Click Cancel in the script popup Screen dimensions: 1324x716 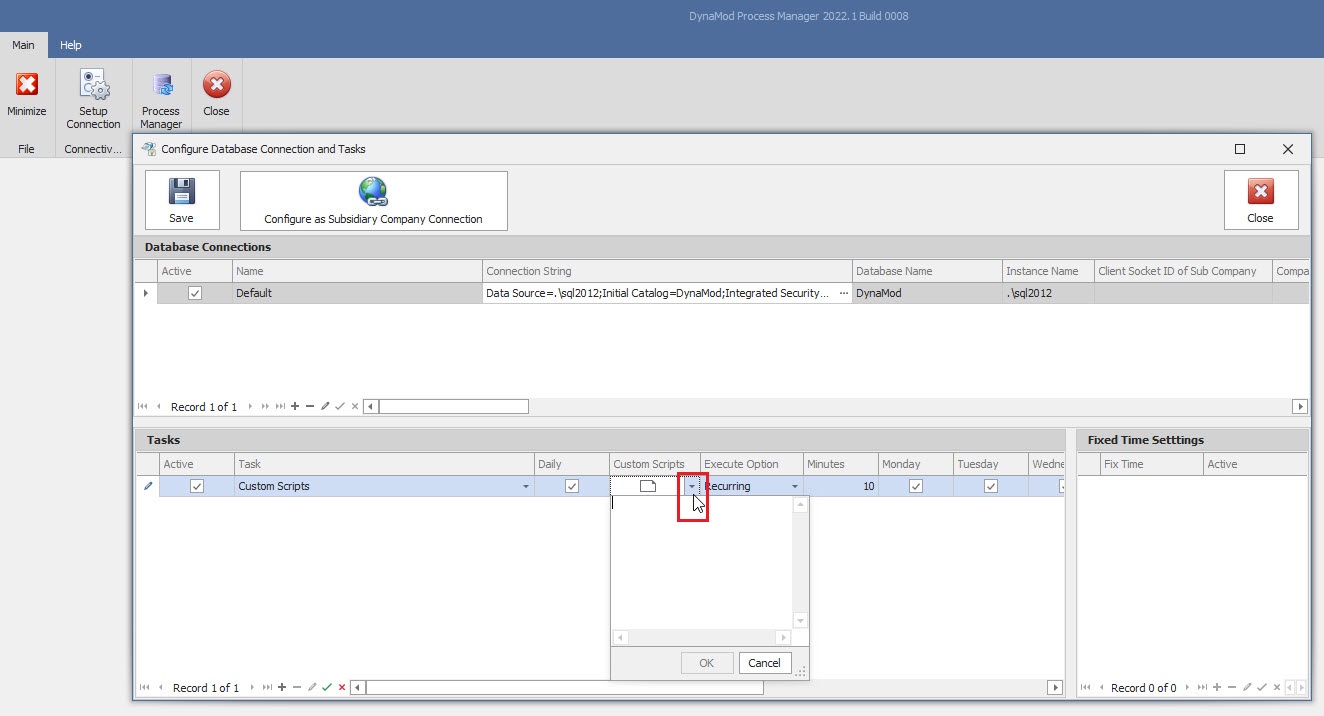764,663
